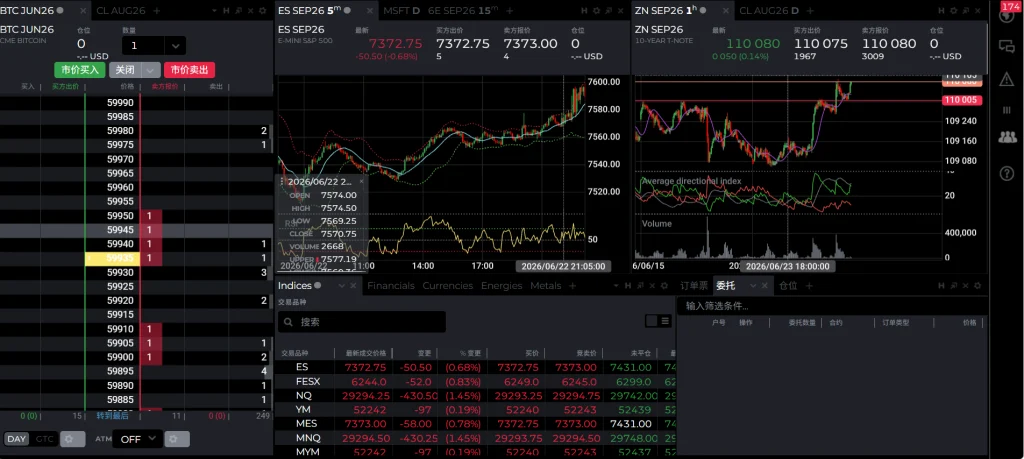The width and height of the screenshot is (1024, 459).
Task: Open the 仓位 positions tab
Action: 788,285
